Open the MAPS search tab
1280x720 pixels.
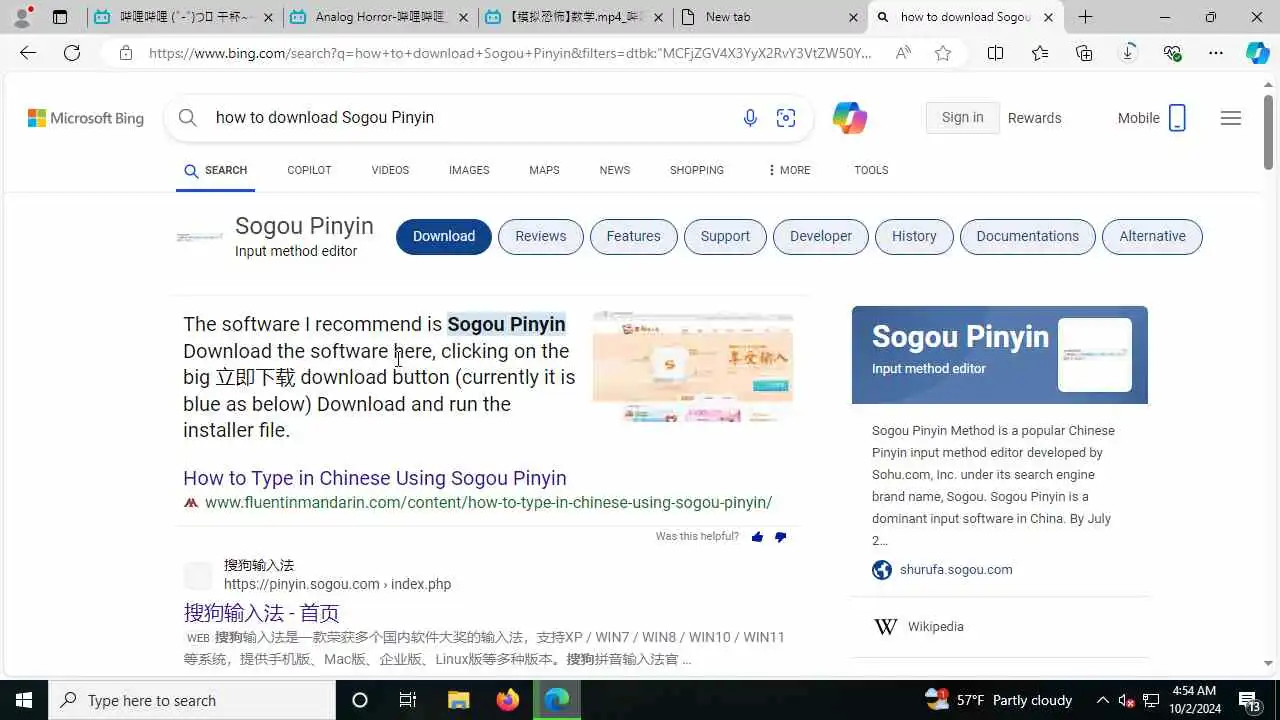click(x=544, y=170)
